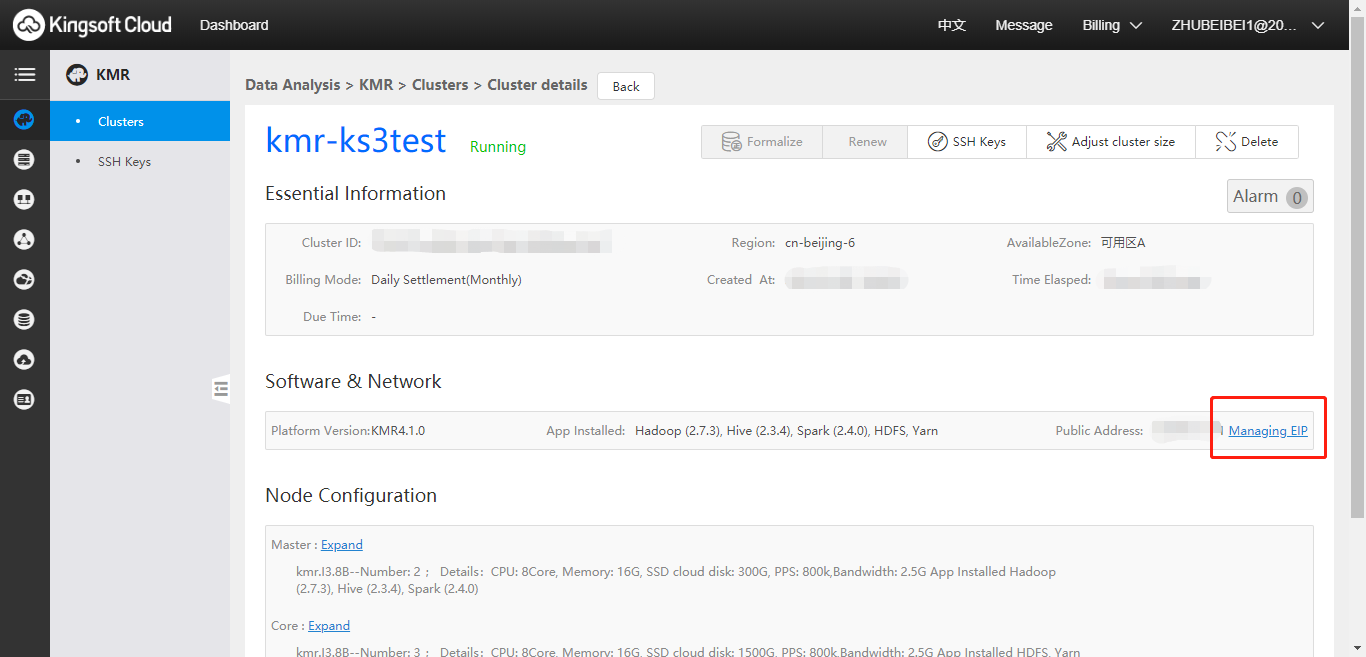Open the database stack sidebar icon
The height and width of the screenshot is (657, 1366).
point(24,319)
